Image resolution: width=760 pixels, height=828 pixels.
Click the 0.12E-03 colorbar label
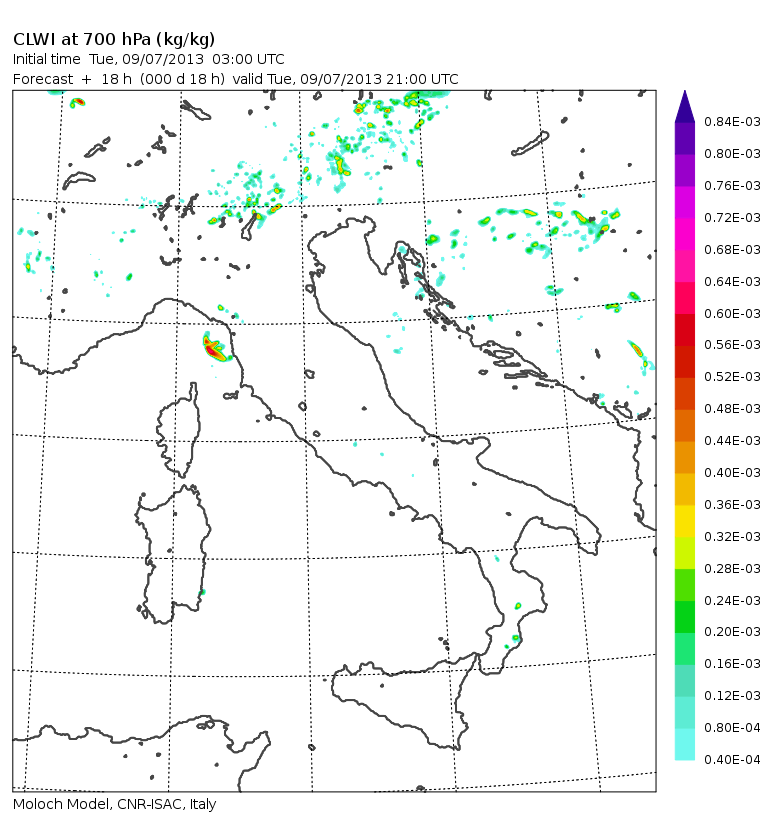pyautogui.click(x=732, y=695)
